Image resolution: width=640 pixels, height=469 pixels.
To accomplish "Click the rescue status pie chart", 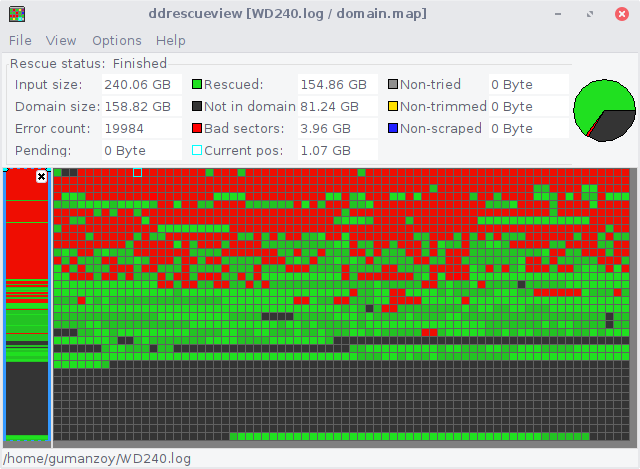I will tap(604, 111).
